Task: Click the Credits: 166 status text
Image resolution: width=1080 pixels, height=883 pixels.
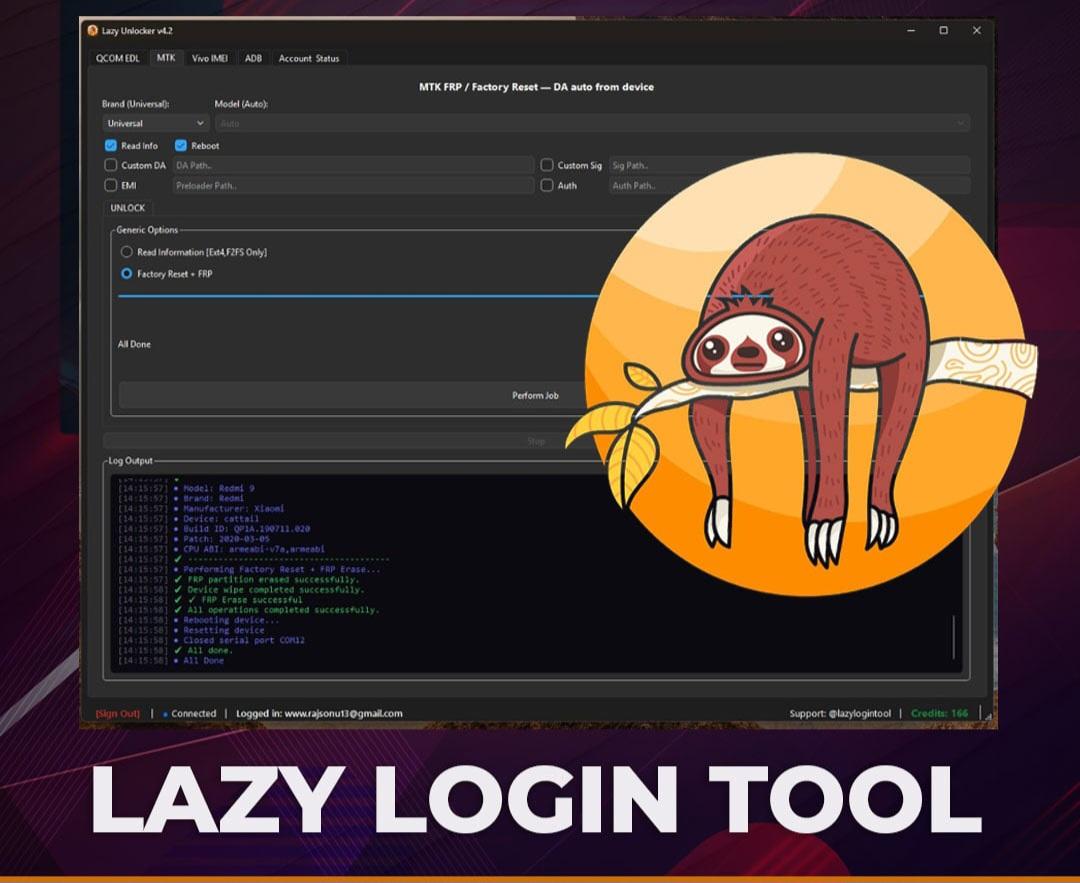Action: tap(939, 714)
